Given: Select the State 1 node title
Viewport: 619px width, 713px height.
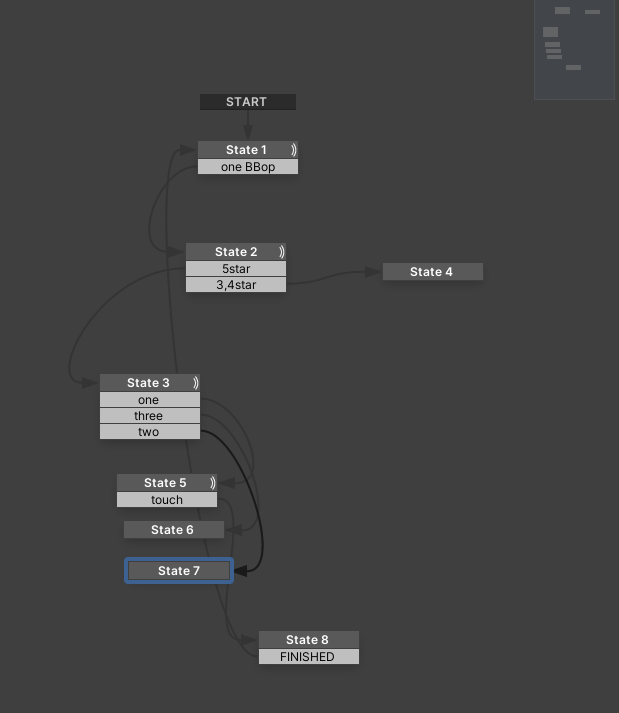Looking at the screenshot, I should pos(242,150).
